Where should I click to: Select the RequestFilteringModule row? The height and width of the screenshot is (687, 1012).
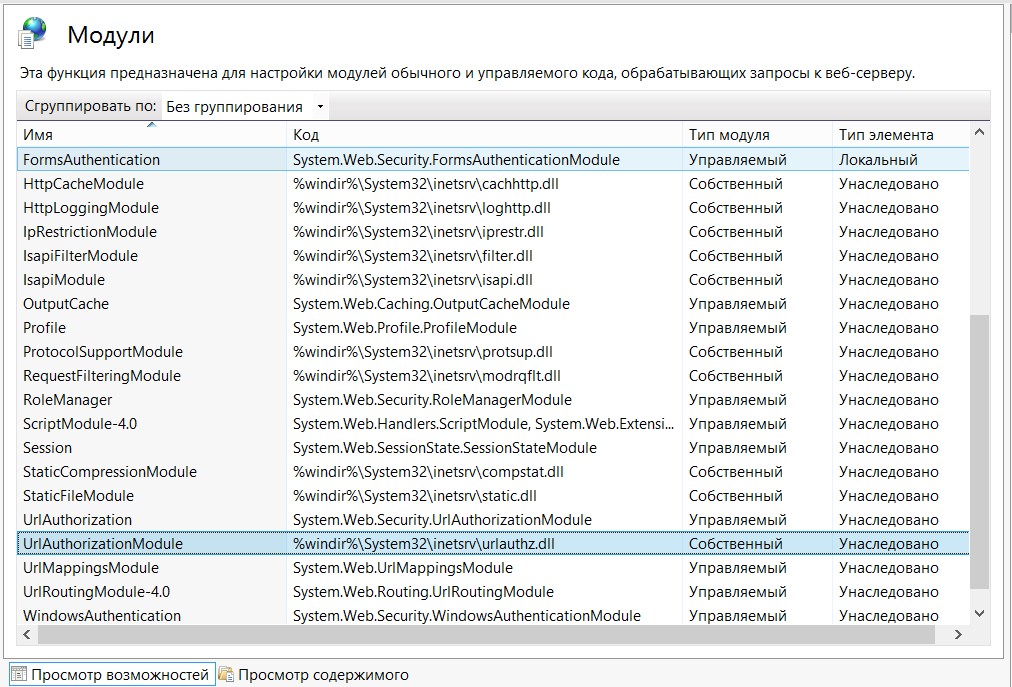[x=493, y=376]
